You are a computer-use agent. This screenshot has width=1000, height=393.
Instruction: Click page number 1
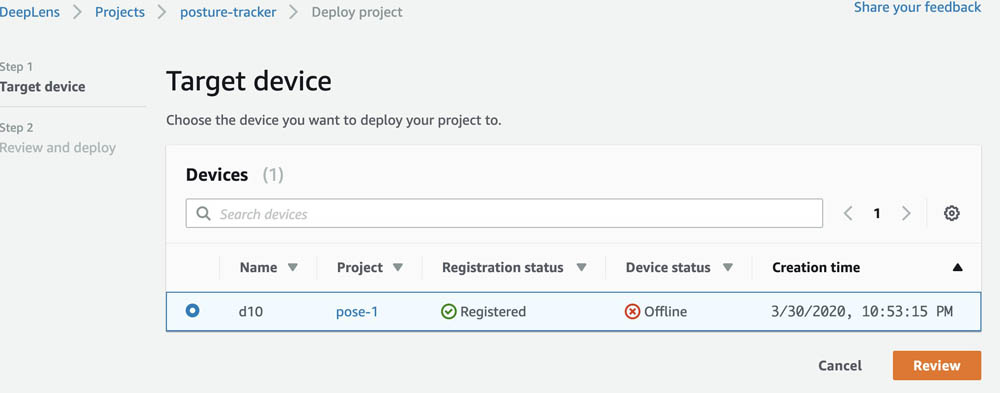click(877, 214)
